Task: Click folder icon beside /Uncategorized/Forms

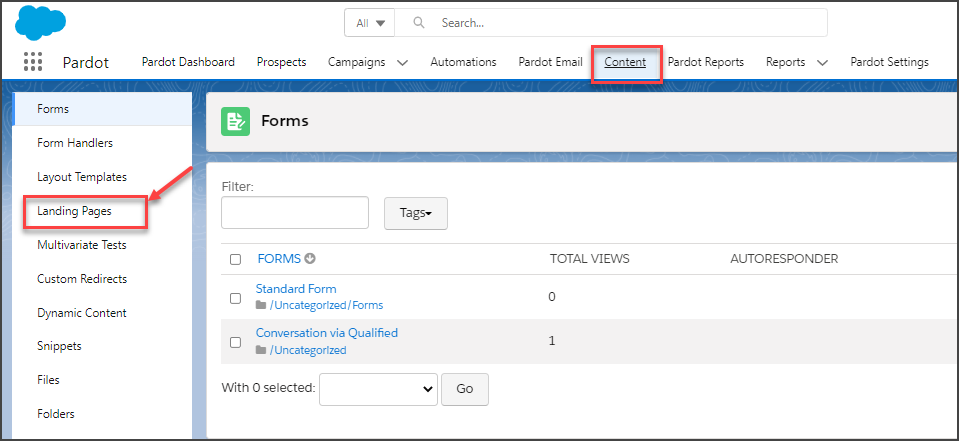Action: tap(261, 305)
